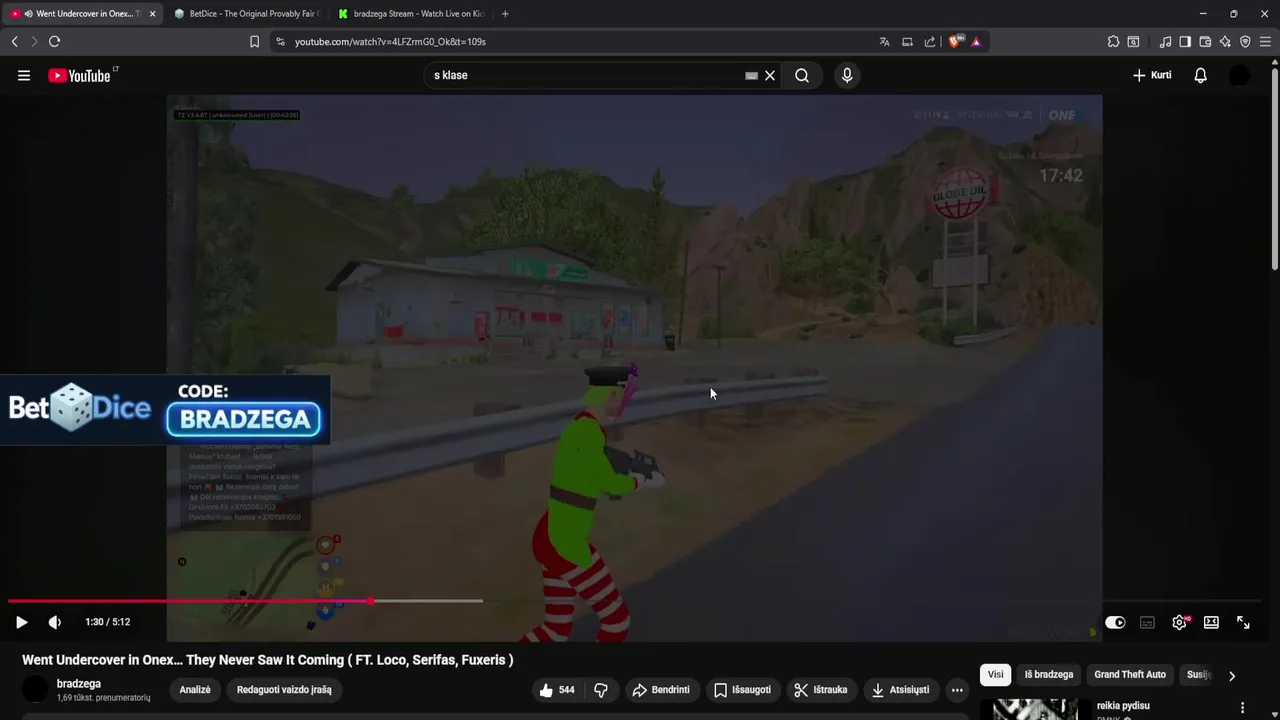Open Brave Leo AI sparkle icon
Image resolution: width=1280 pixels, height=720 pixels.
pyautogui.click(x=1225, y=42)
